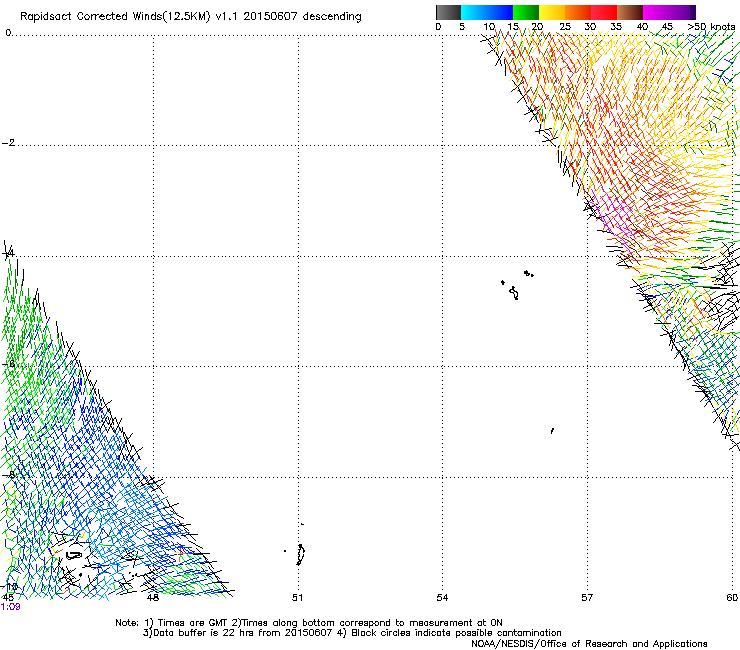Click the legend label 25
This screenshot has height=650, width=740.
565,27
